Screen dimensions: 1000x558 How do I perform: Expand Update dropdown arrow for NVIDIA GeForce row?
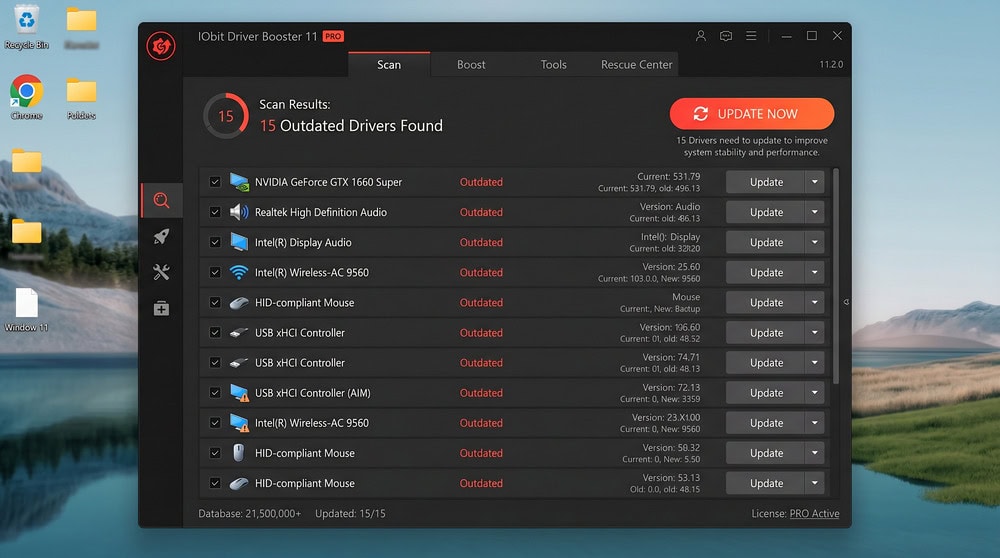pos(814,182)
